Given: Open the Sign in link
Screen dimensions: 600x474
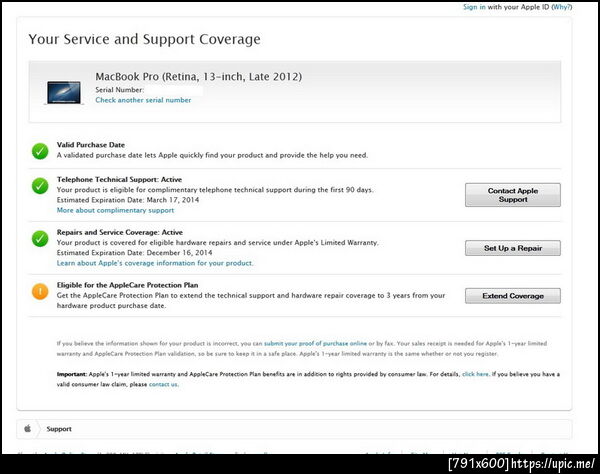Looking at the screenshot, I should 474,7.
